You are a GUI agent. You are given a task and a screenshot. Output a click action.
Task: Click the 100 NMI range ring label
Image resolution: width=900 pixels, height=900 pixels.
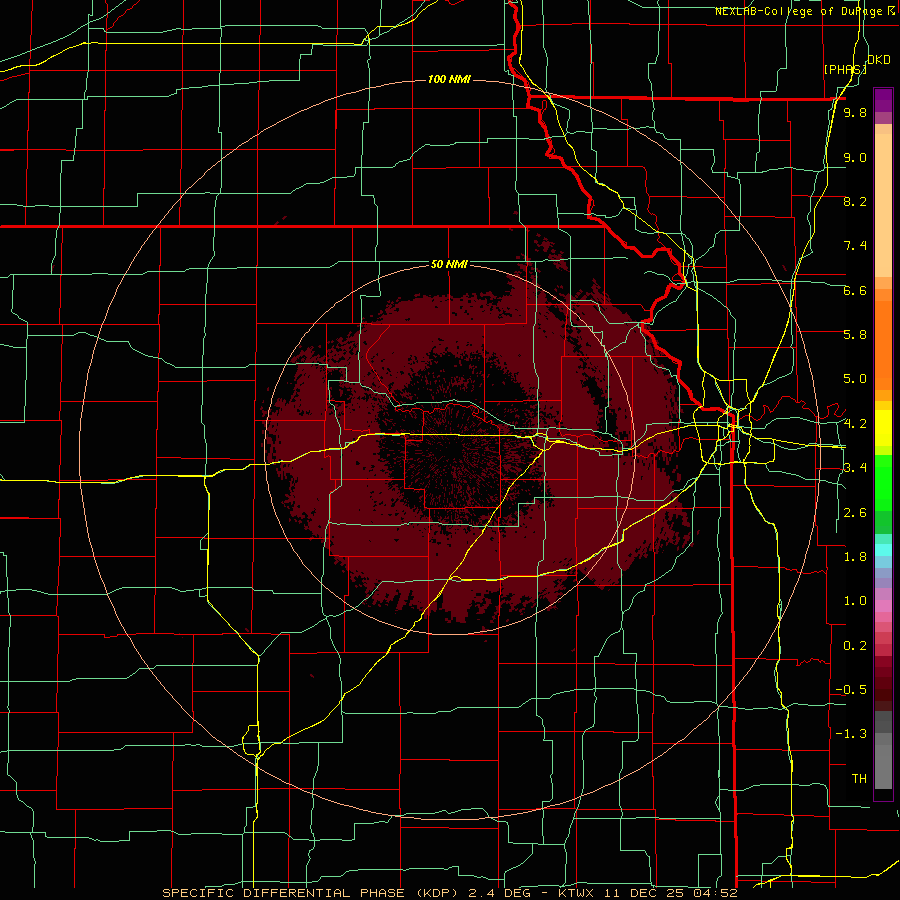[449, 79]
